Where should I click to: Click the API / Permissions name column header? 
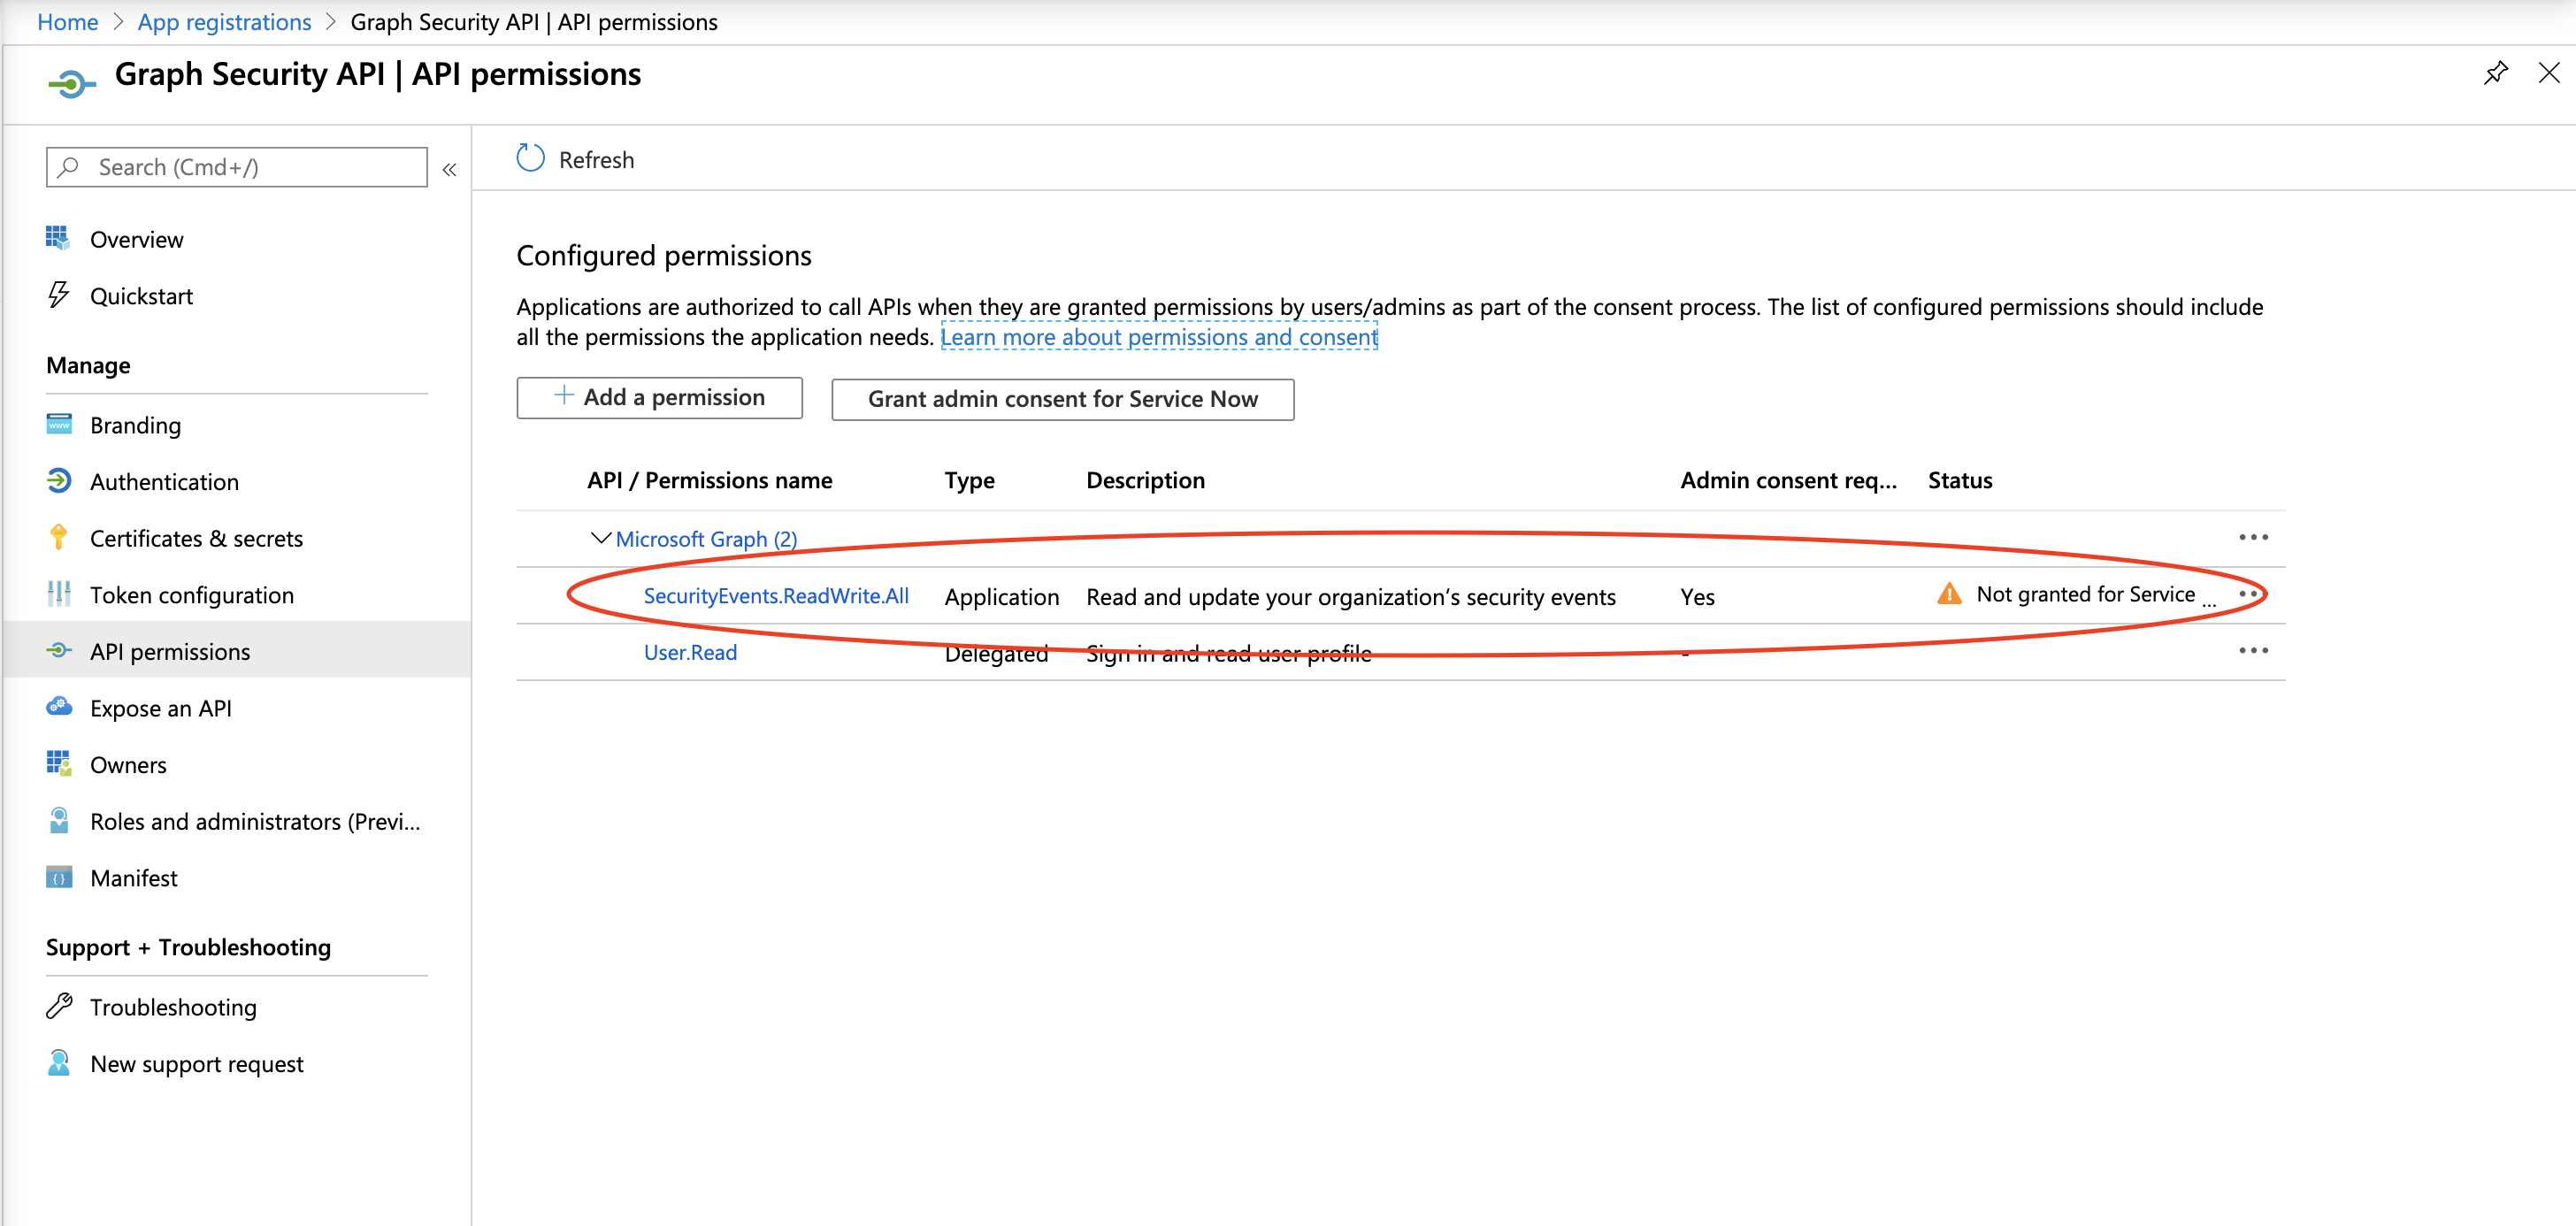pyautogui.click(x=710, y=480)
